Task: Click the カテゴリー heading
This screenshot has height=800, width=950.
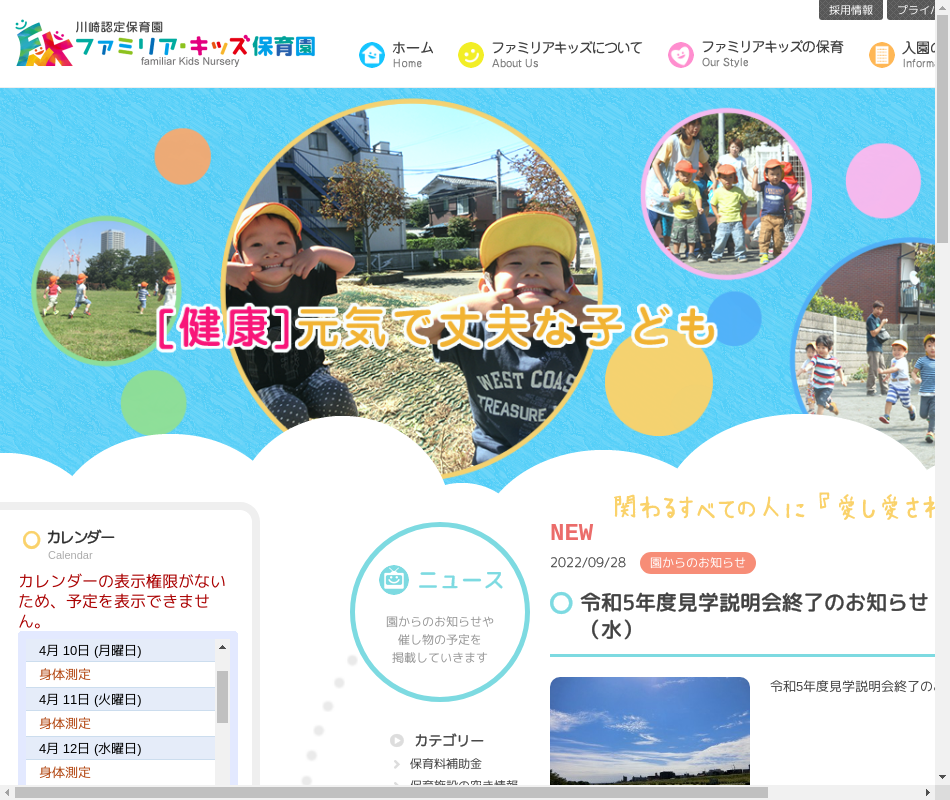Action: point(449,740)
